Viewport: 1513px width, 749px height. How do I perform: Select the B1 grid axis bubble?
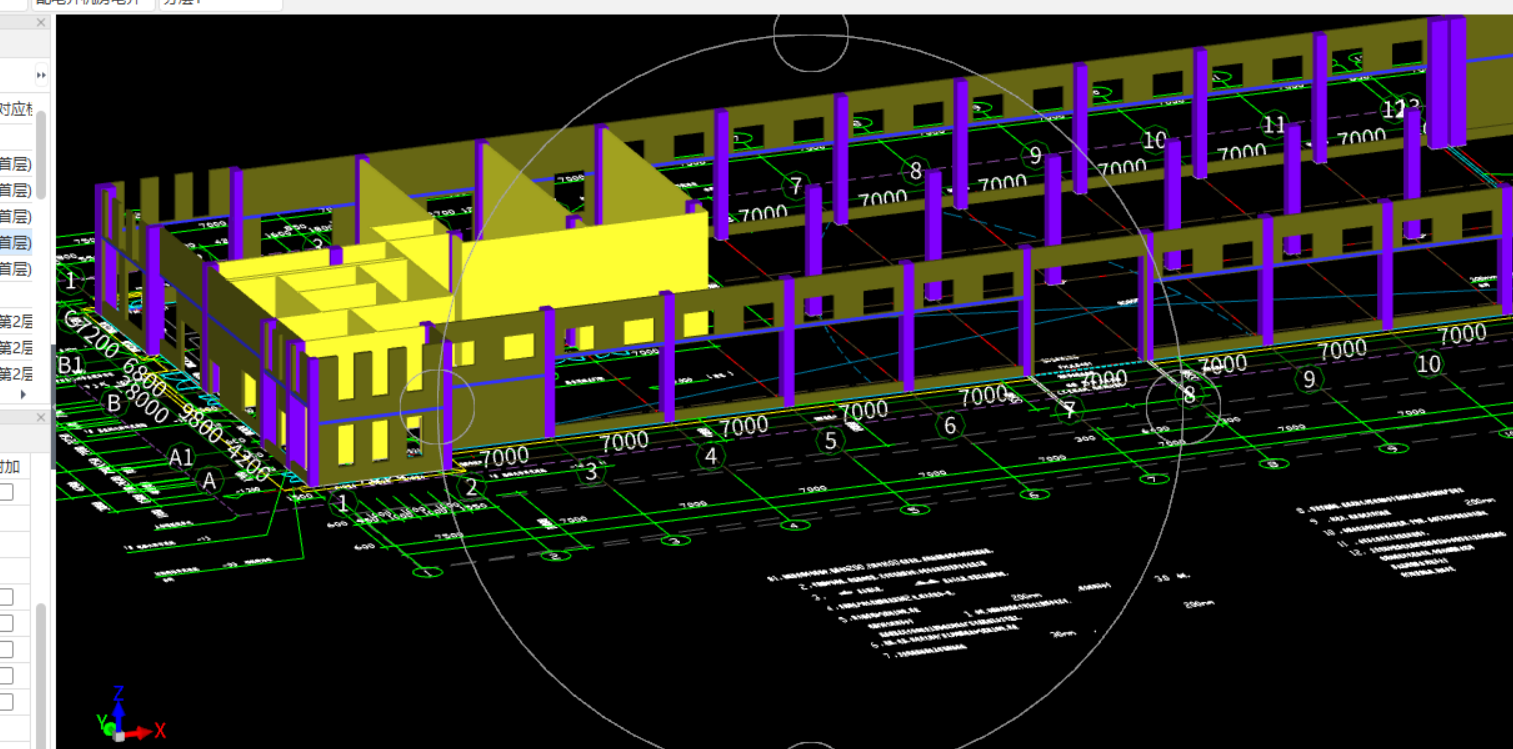point(70,365)
